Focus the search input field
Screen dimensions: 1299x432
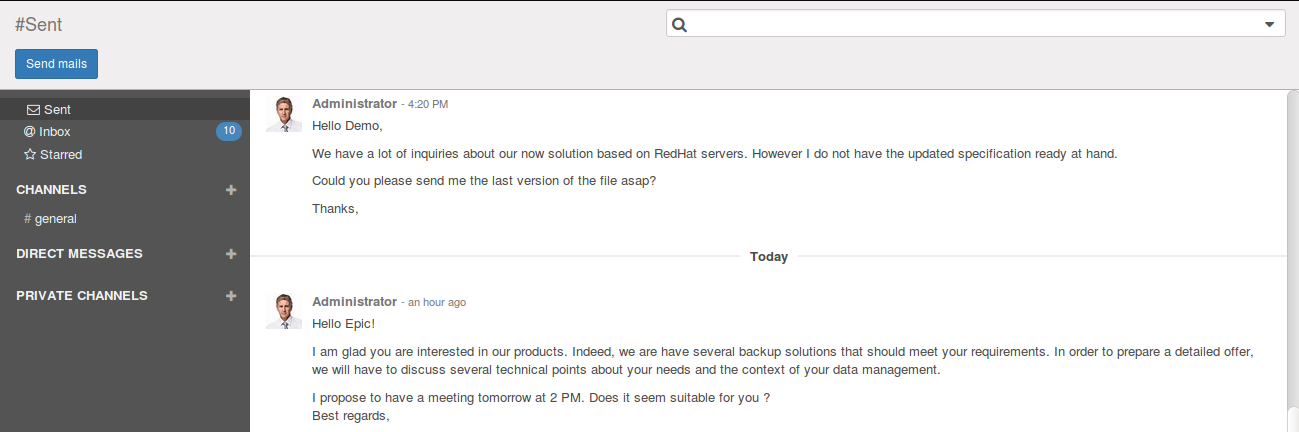tap(970, 25)
